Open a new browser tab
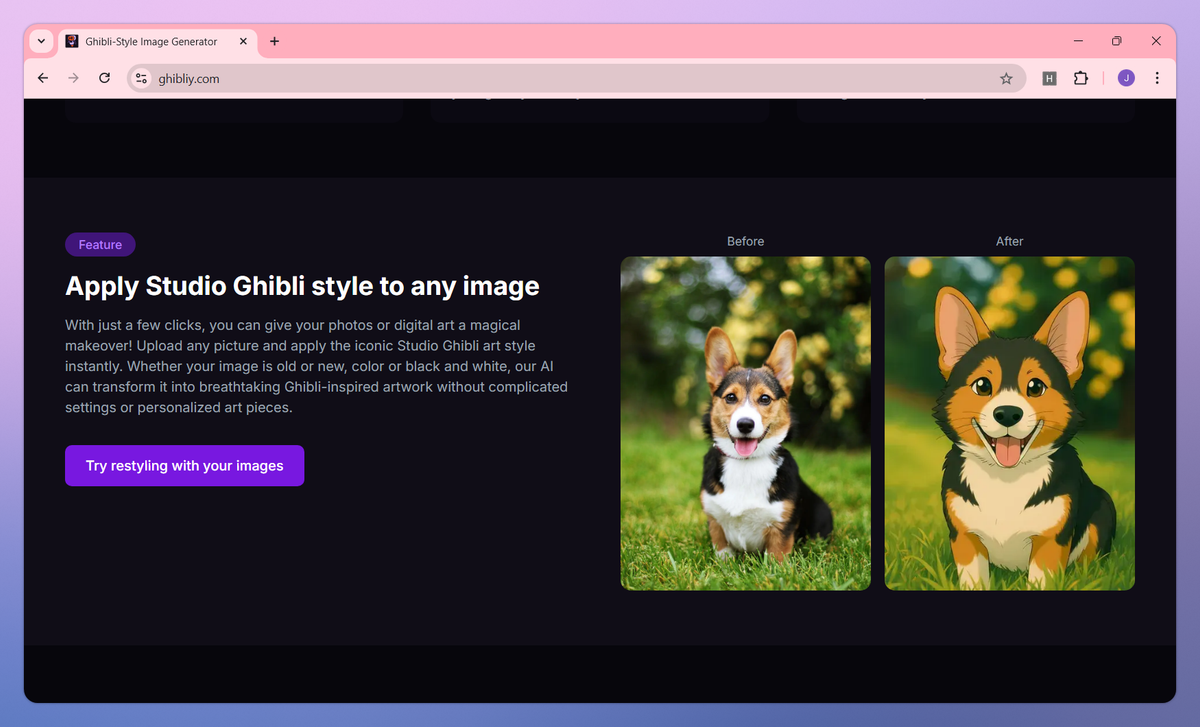Screen dimensions: 1200x727 [275, 41]
